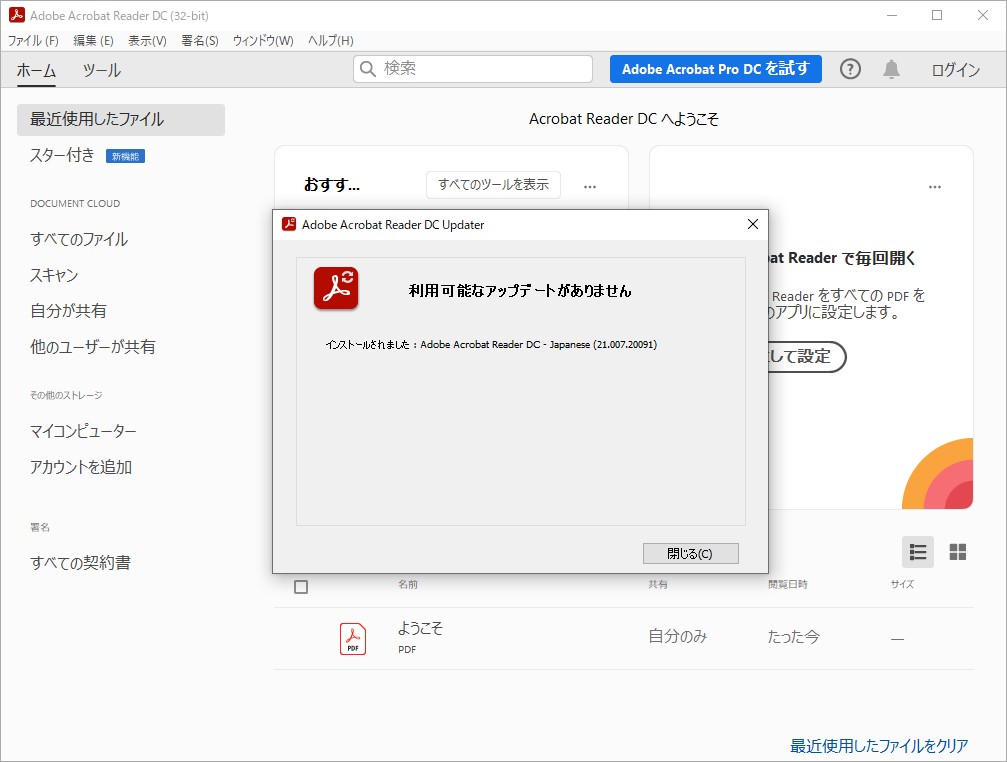This screenshot has width=1007, height=762.
Task: Open the overflow menu on the おすすめ card
Action: pos(590,186)
